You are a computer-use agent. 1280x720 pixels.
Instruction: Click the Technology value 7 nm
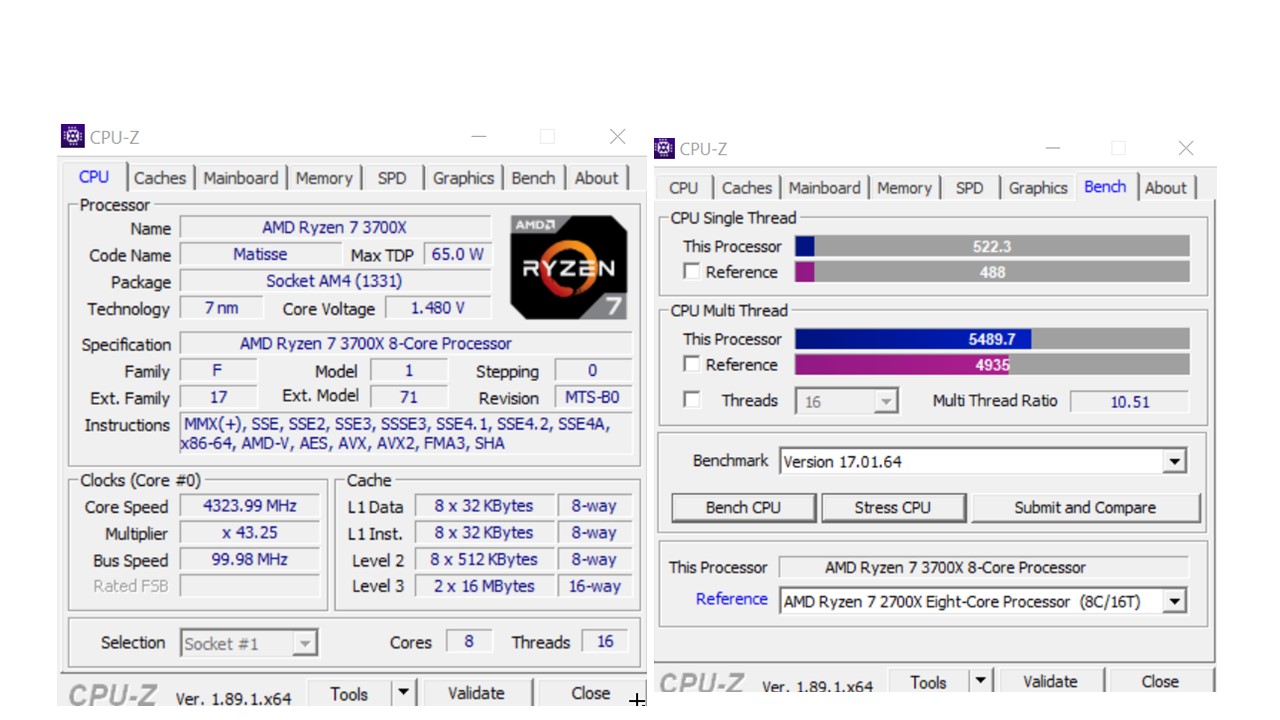[222, 308]
